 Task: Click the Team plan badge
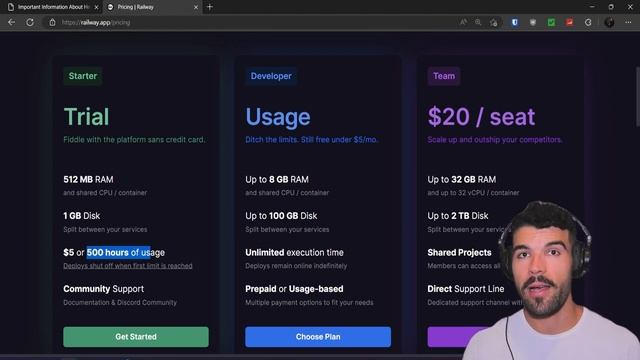tap(444, 76)
